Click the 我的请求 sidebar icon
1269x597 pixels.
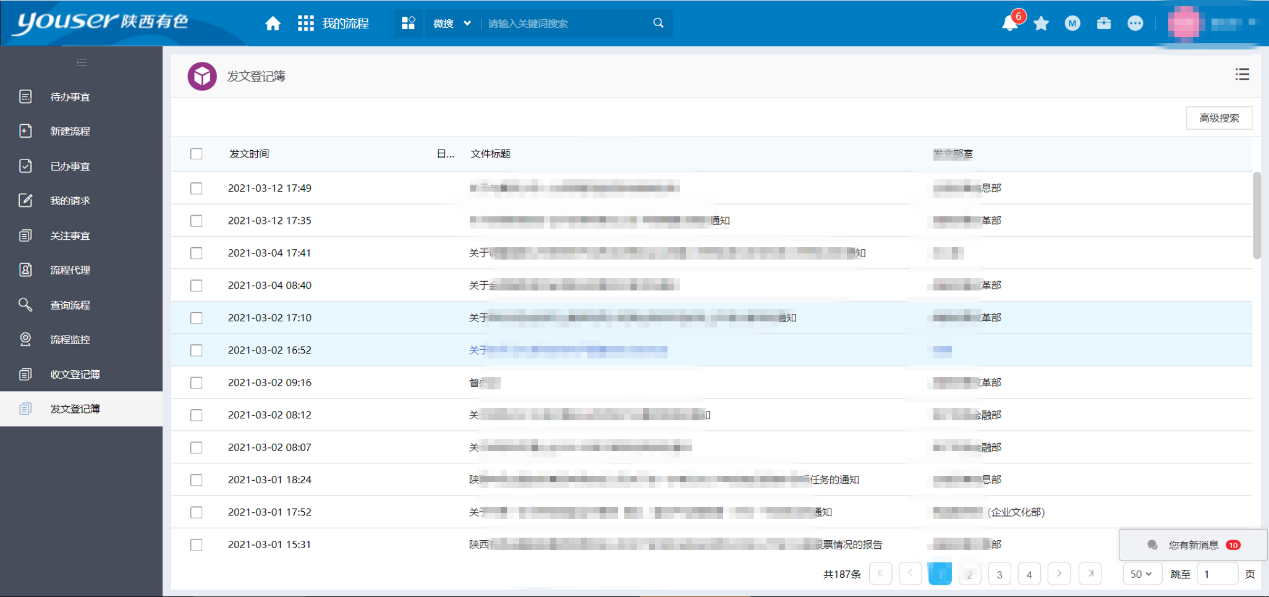pos(26,201)
